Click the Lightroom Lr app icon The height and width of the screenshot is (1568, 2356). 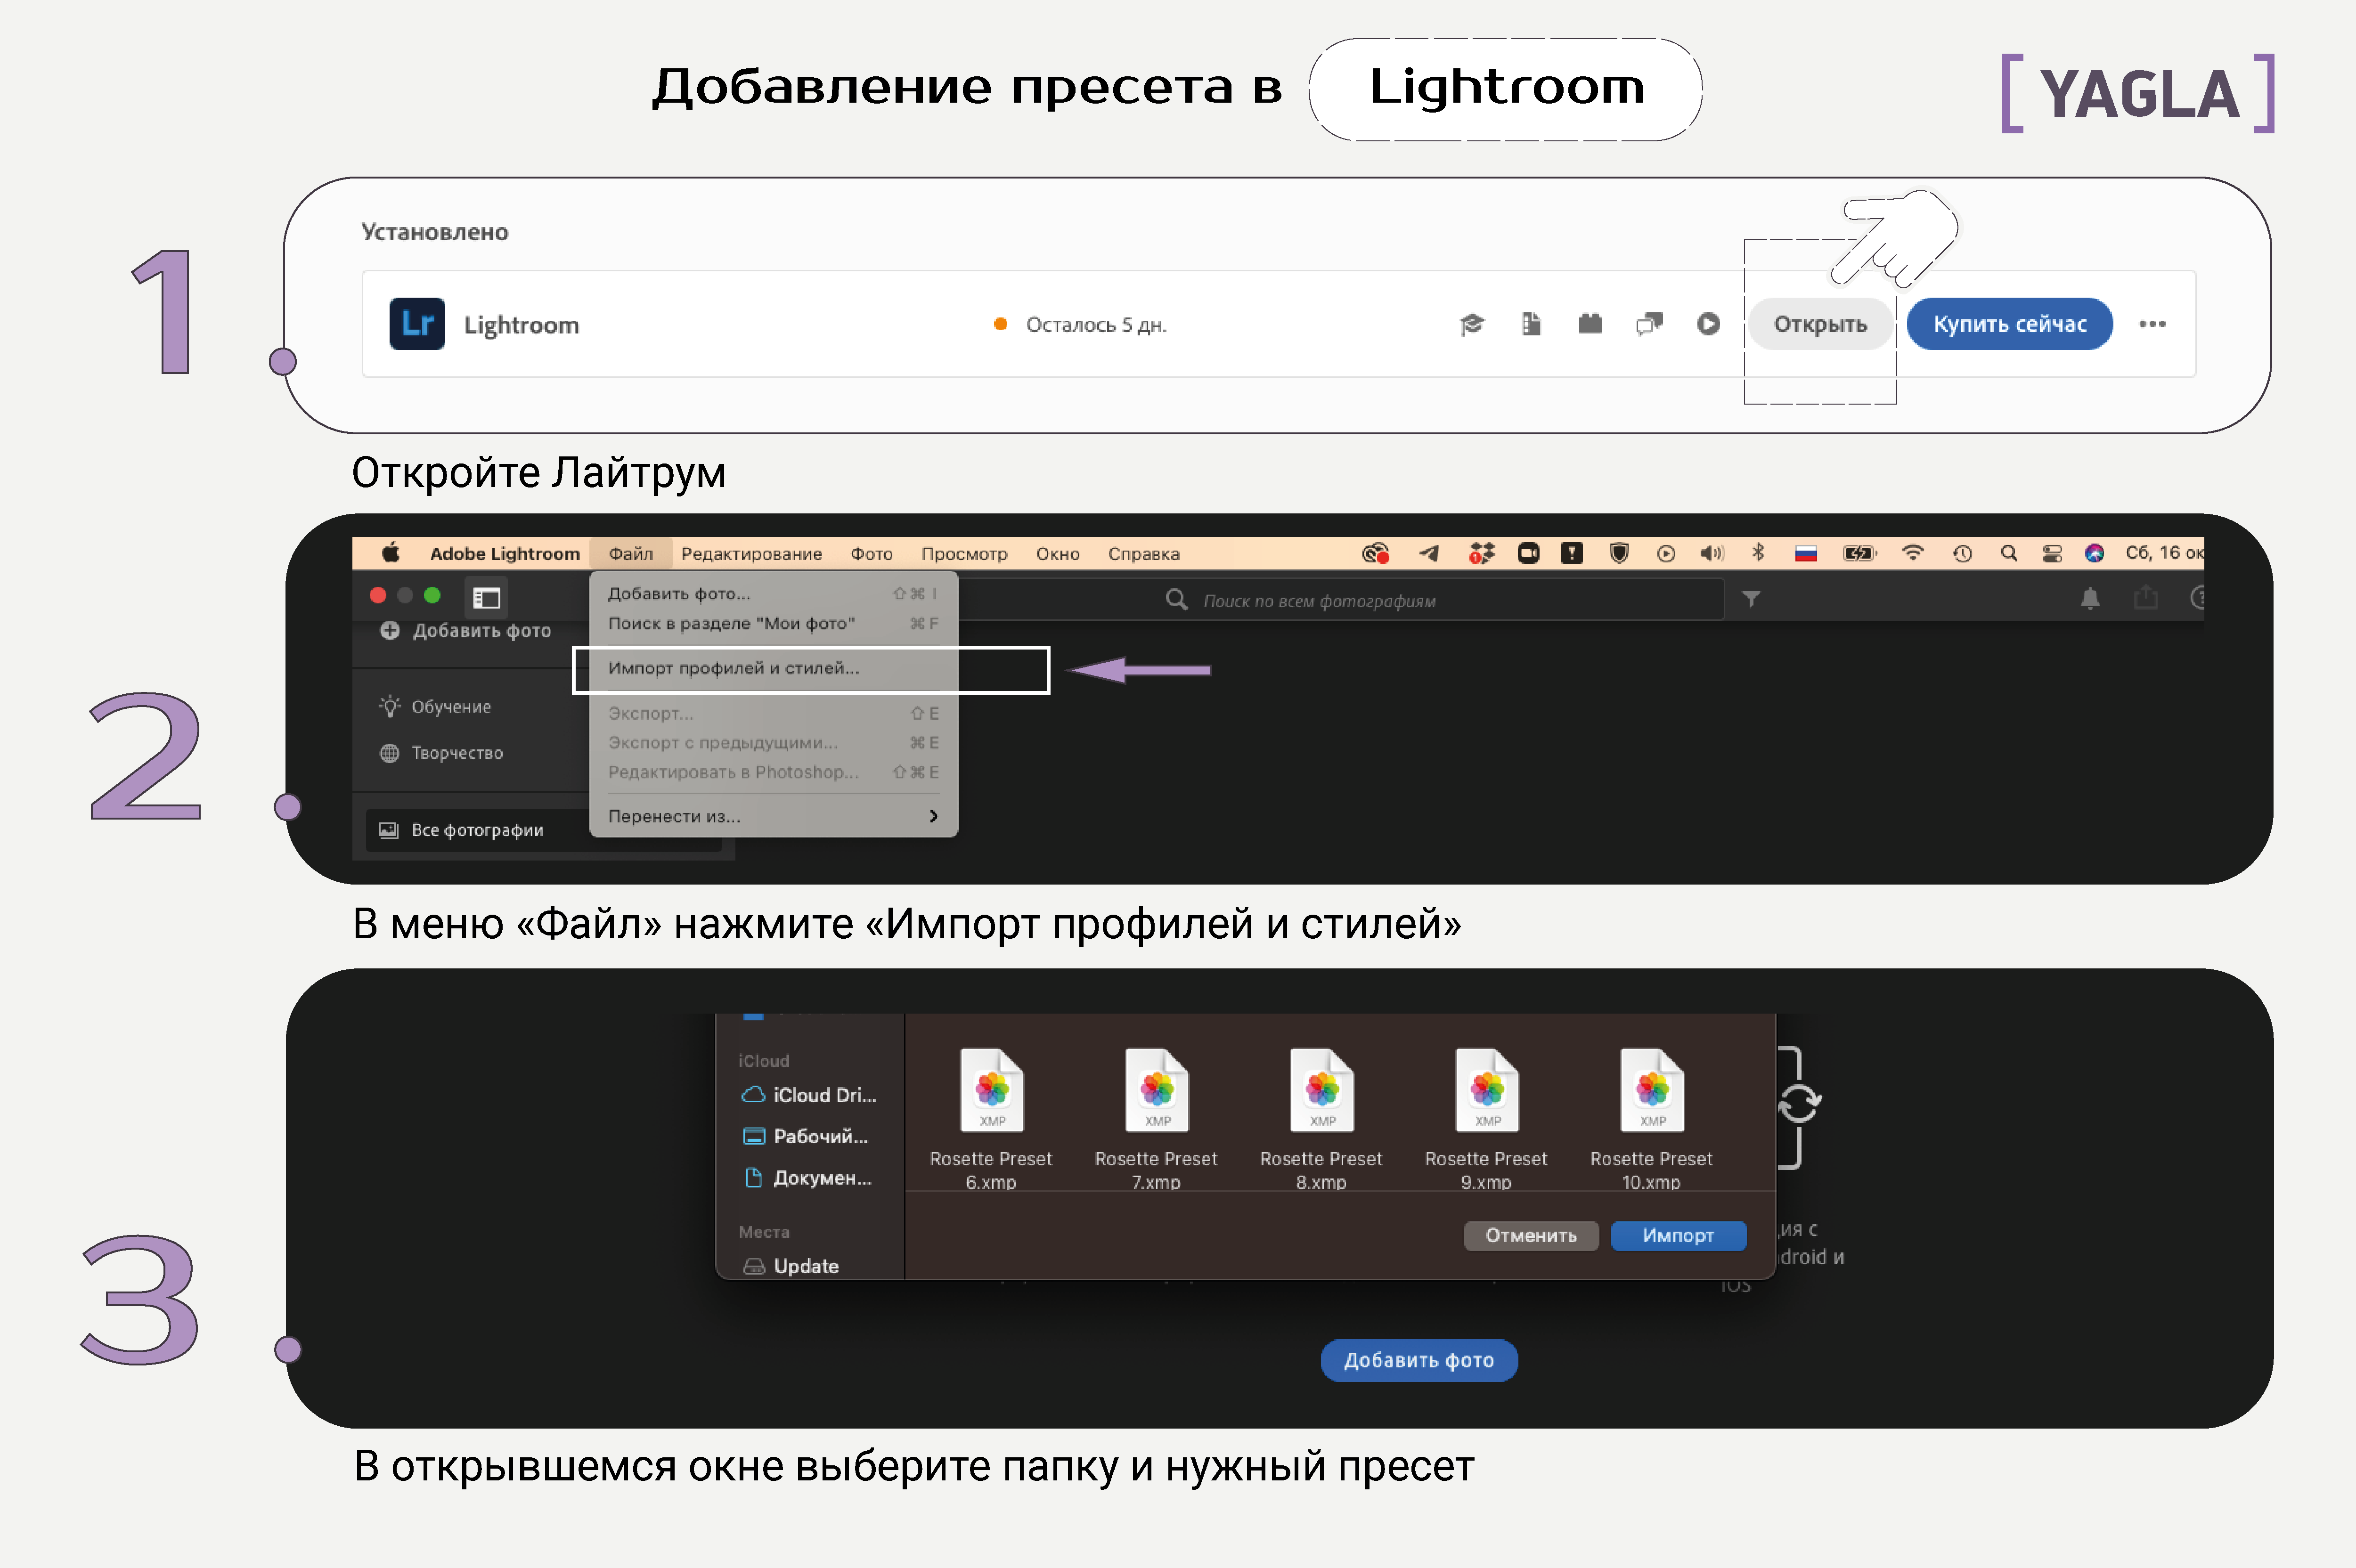[x=417, y=324]
